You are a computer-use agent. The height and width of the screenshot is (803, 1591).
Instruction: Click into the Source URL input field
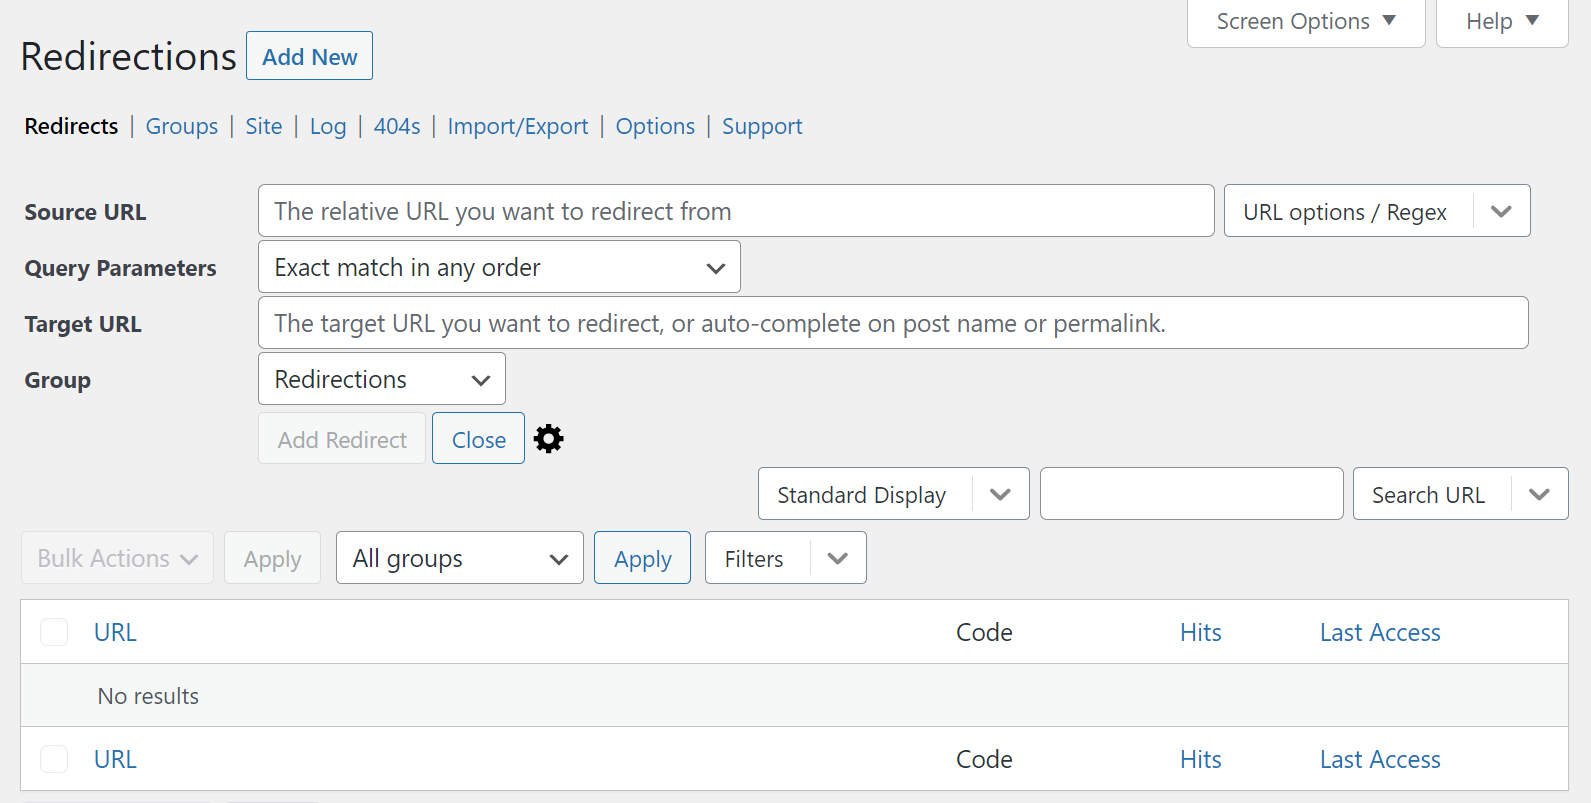coord(735,211)
